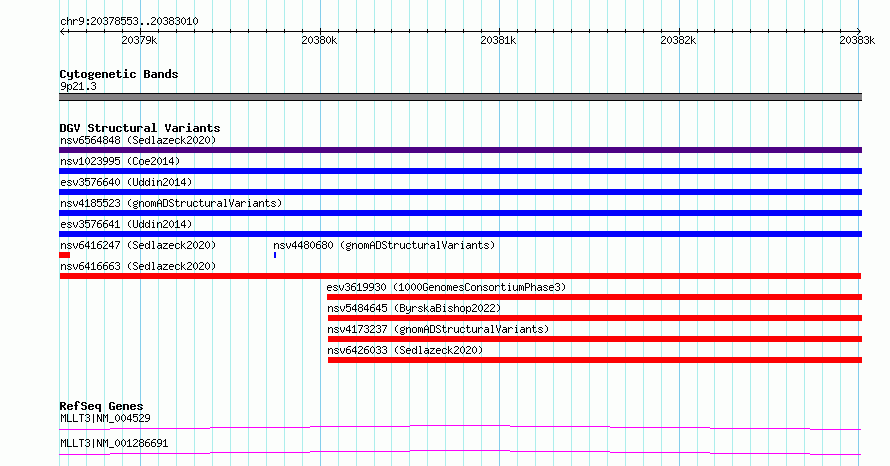Viewport: 890px width, 466px height.
Task: Select nsv4173237 (gnomADStructuralVariants) label
Action: coord(438,329)
